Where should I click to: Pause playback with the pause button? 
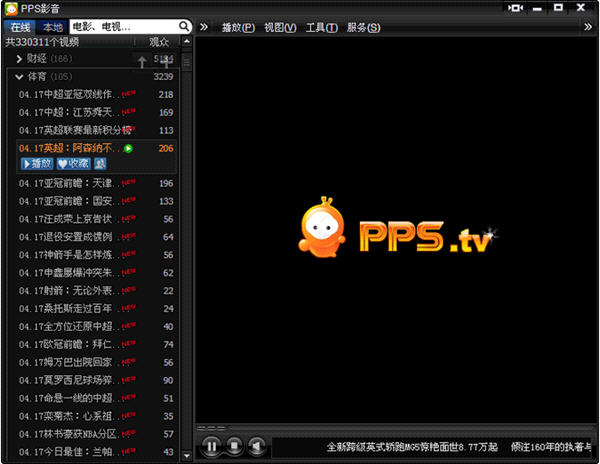click(211, 446)
